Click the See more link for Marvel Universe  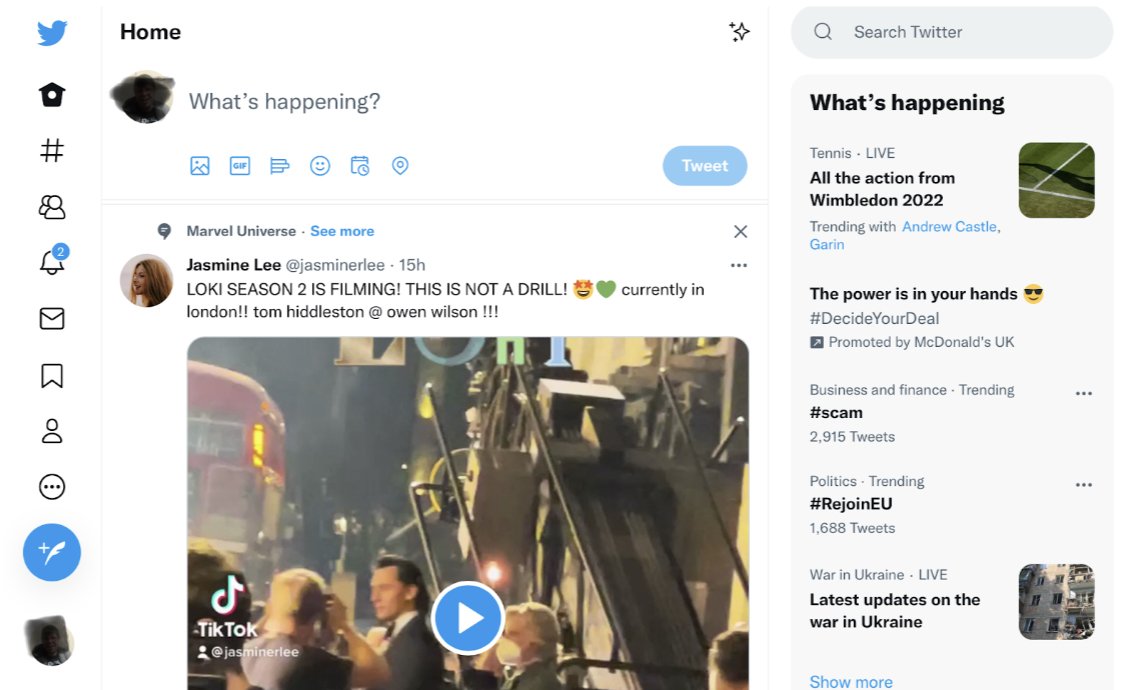tap(342, 231)
